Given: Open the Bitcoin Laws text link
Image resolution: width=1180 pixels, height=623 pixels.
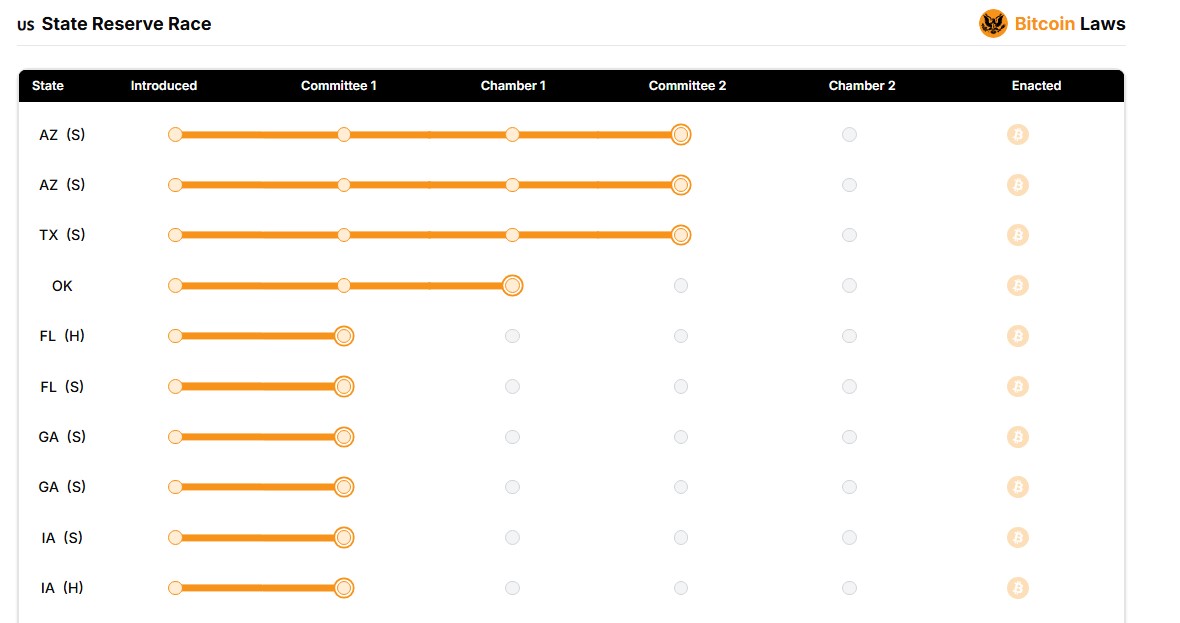Looking at the screenshot, I should coord(1069,24).
